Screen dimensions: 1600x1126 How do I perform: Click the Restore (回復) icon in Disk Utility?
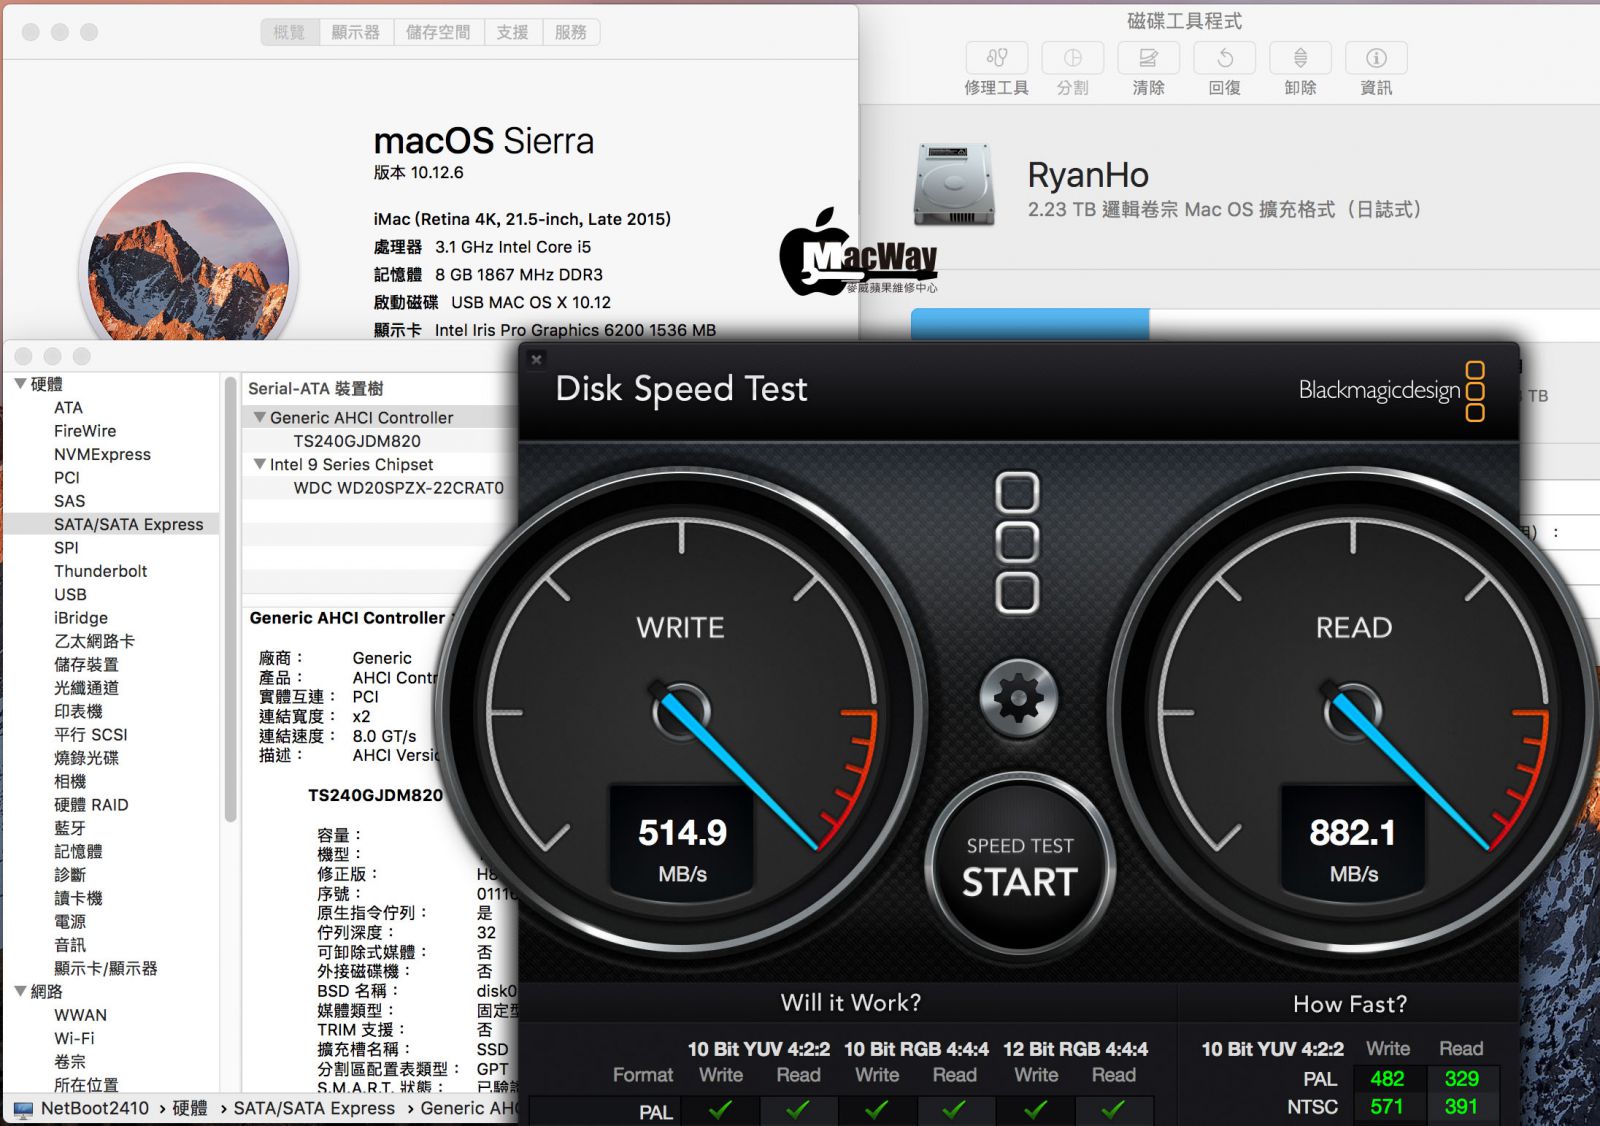1224,58
